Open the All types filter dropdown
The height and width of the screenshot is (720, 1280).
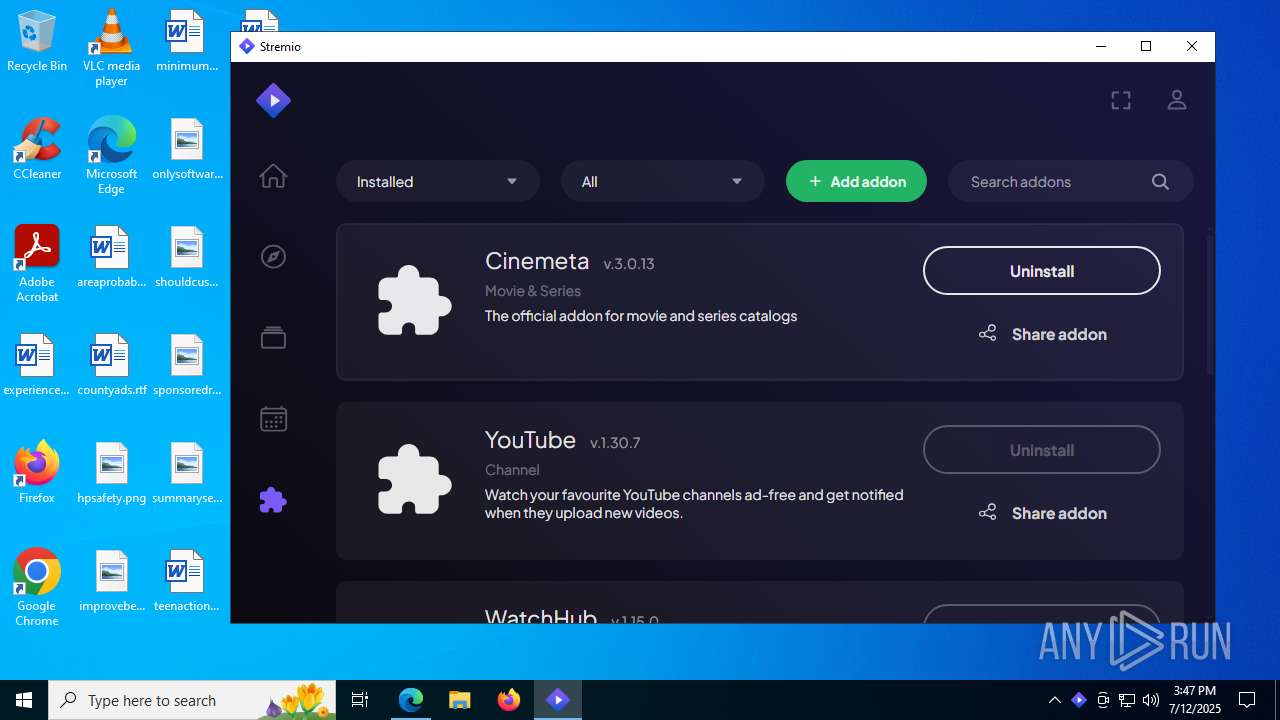(x=663, y=182)
